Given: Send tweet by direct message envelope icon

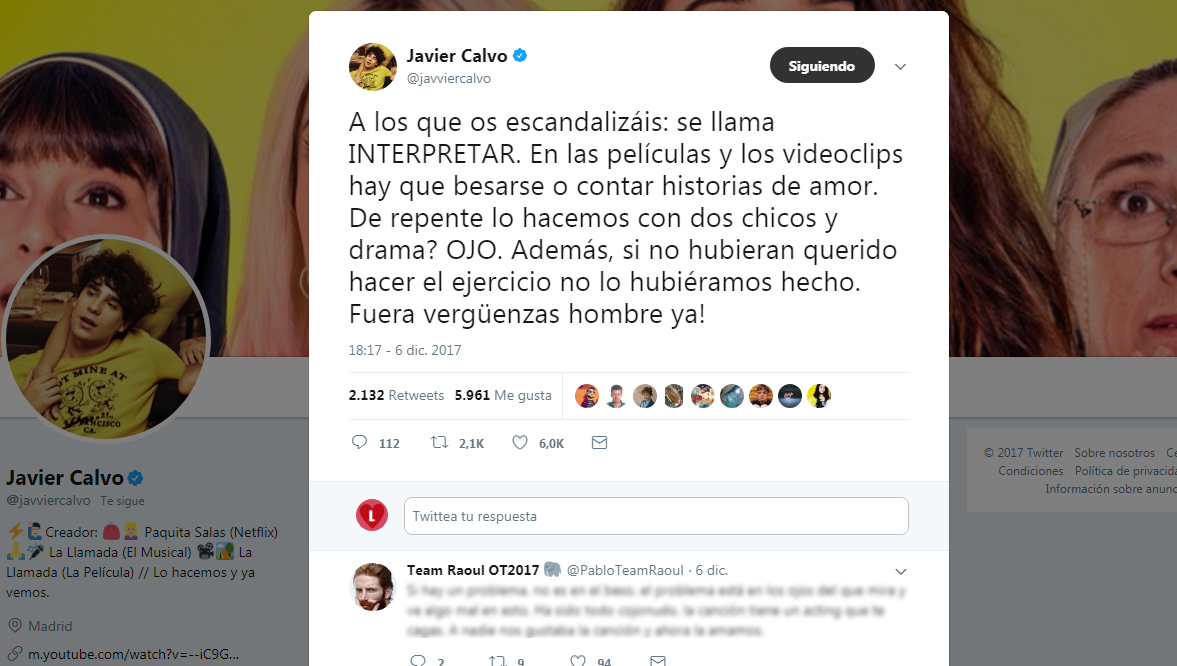Looking at the screenshot, I should pos(599,442).
